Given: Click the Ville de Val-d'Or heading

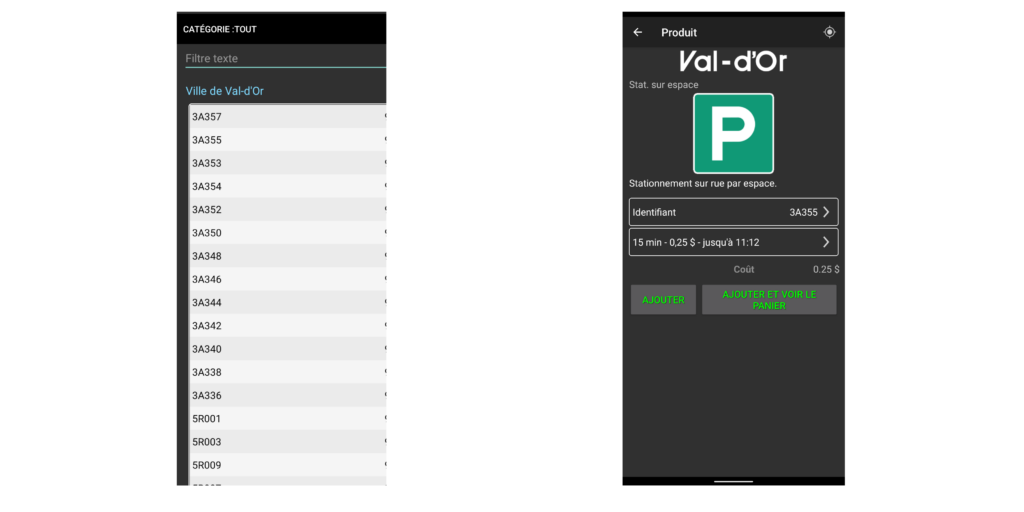Looking at the screenshot, I should click(225, 91).
